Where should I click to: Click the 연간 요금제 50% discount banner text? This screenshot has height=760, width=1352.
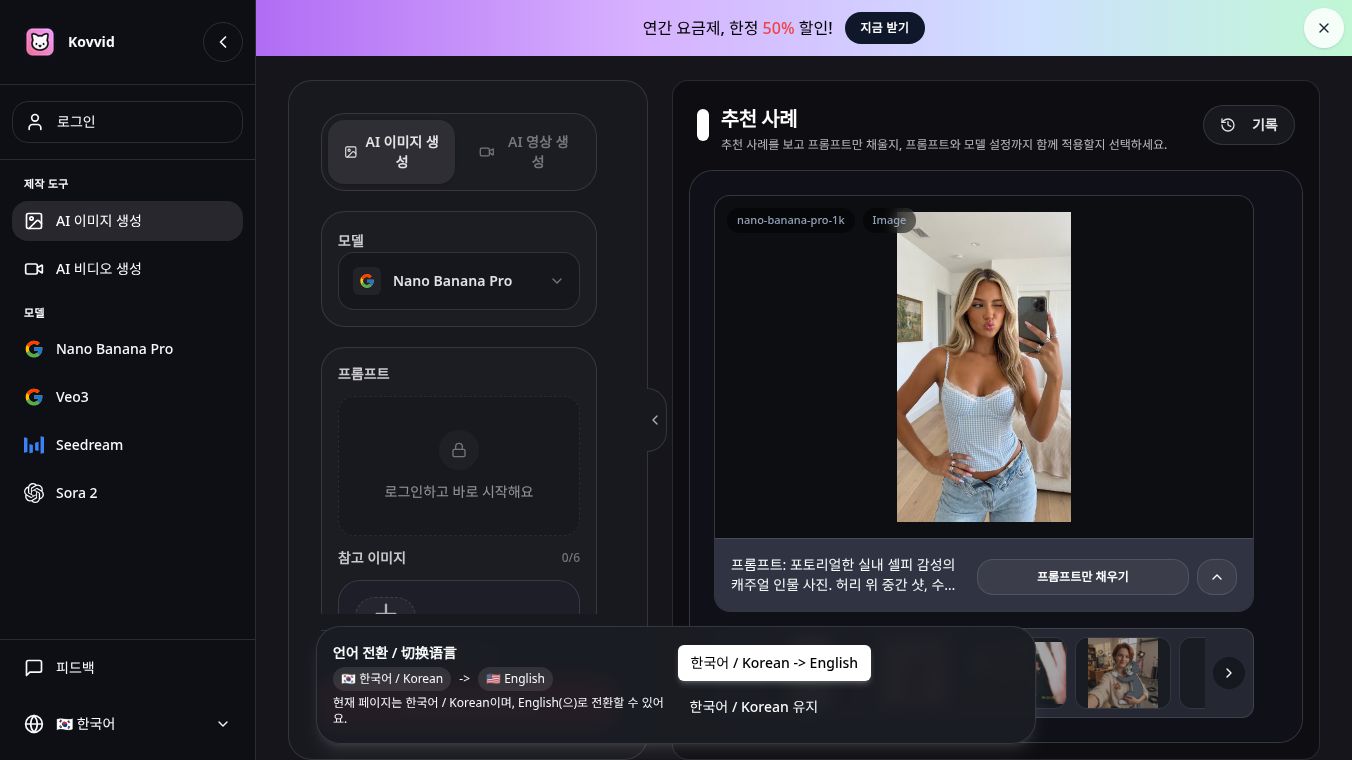[x=738, y=28]
